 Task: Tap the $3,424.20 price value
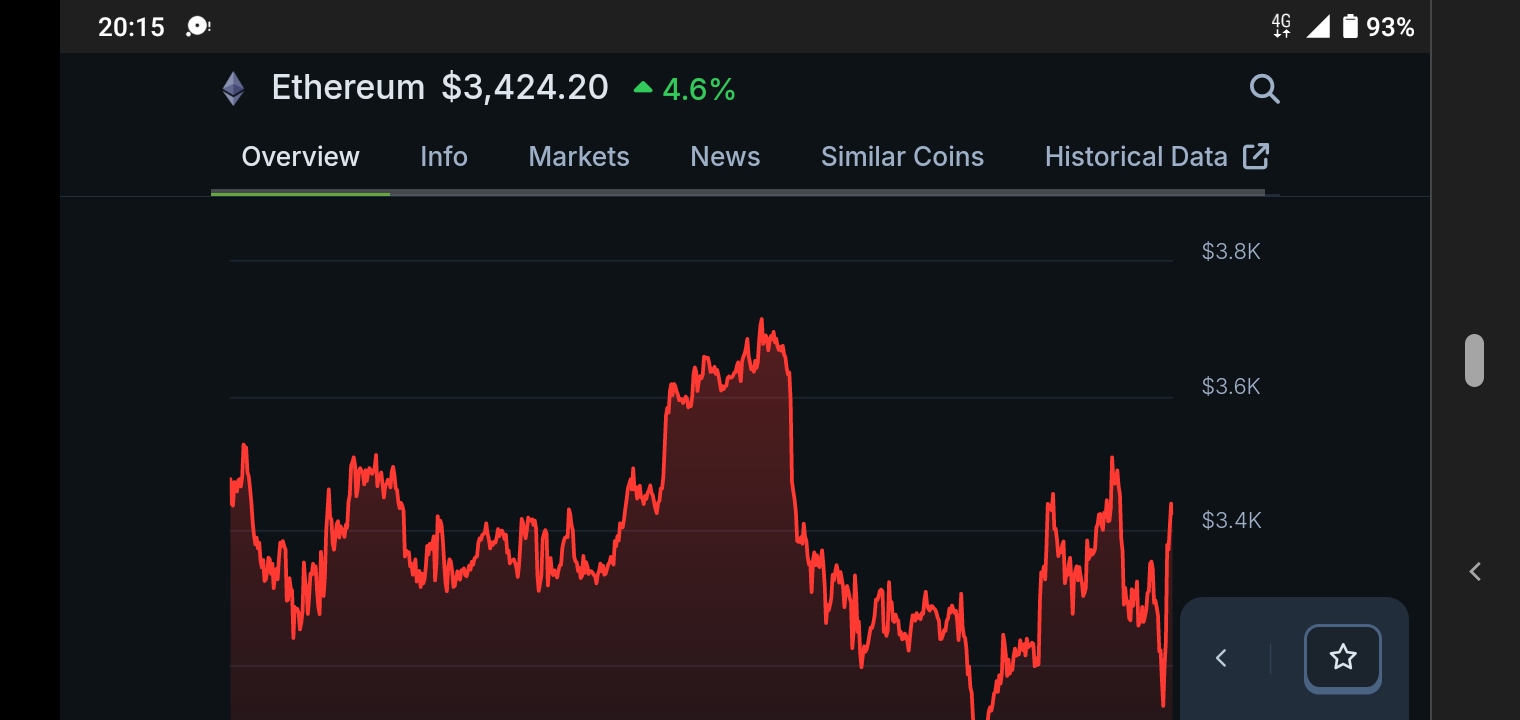(525, 88)
